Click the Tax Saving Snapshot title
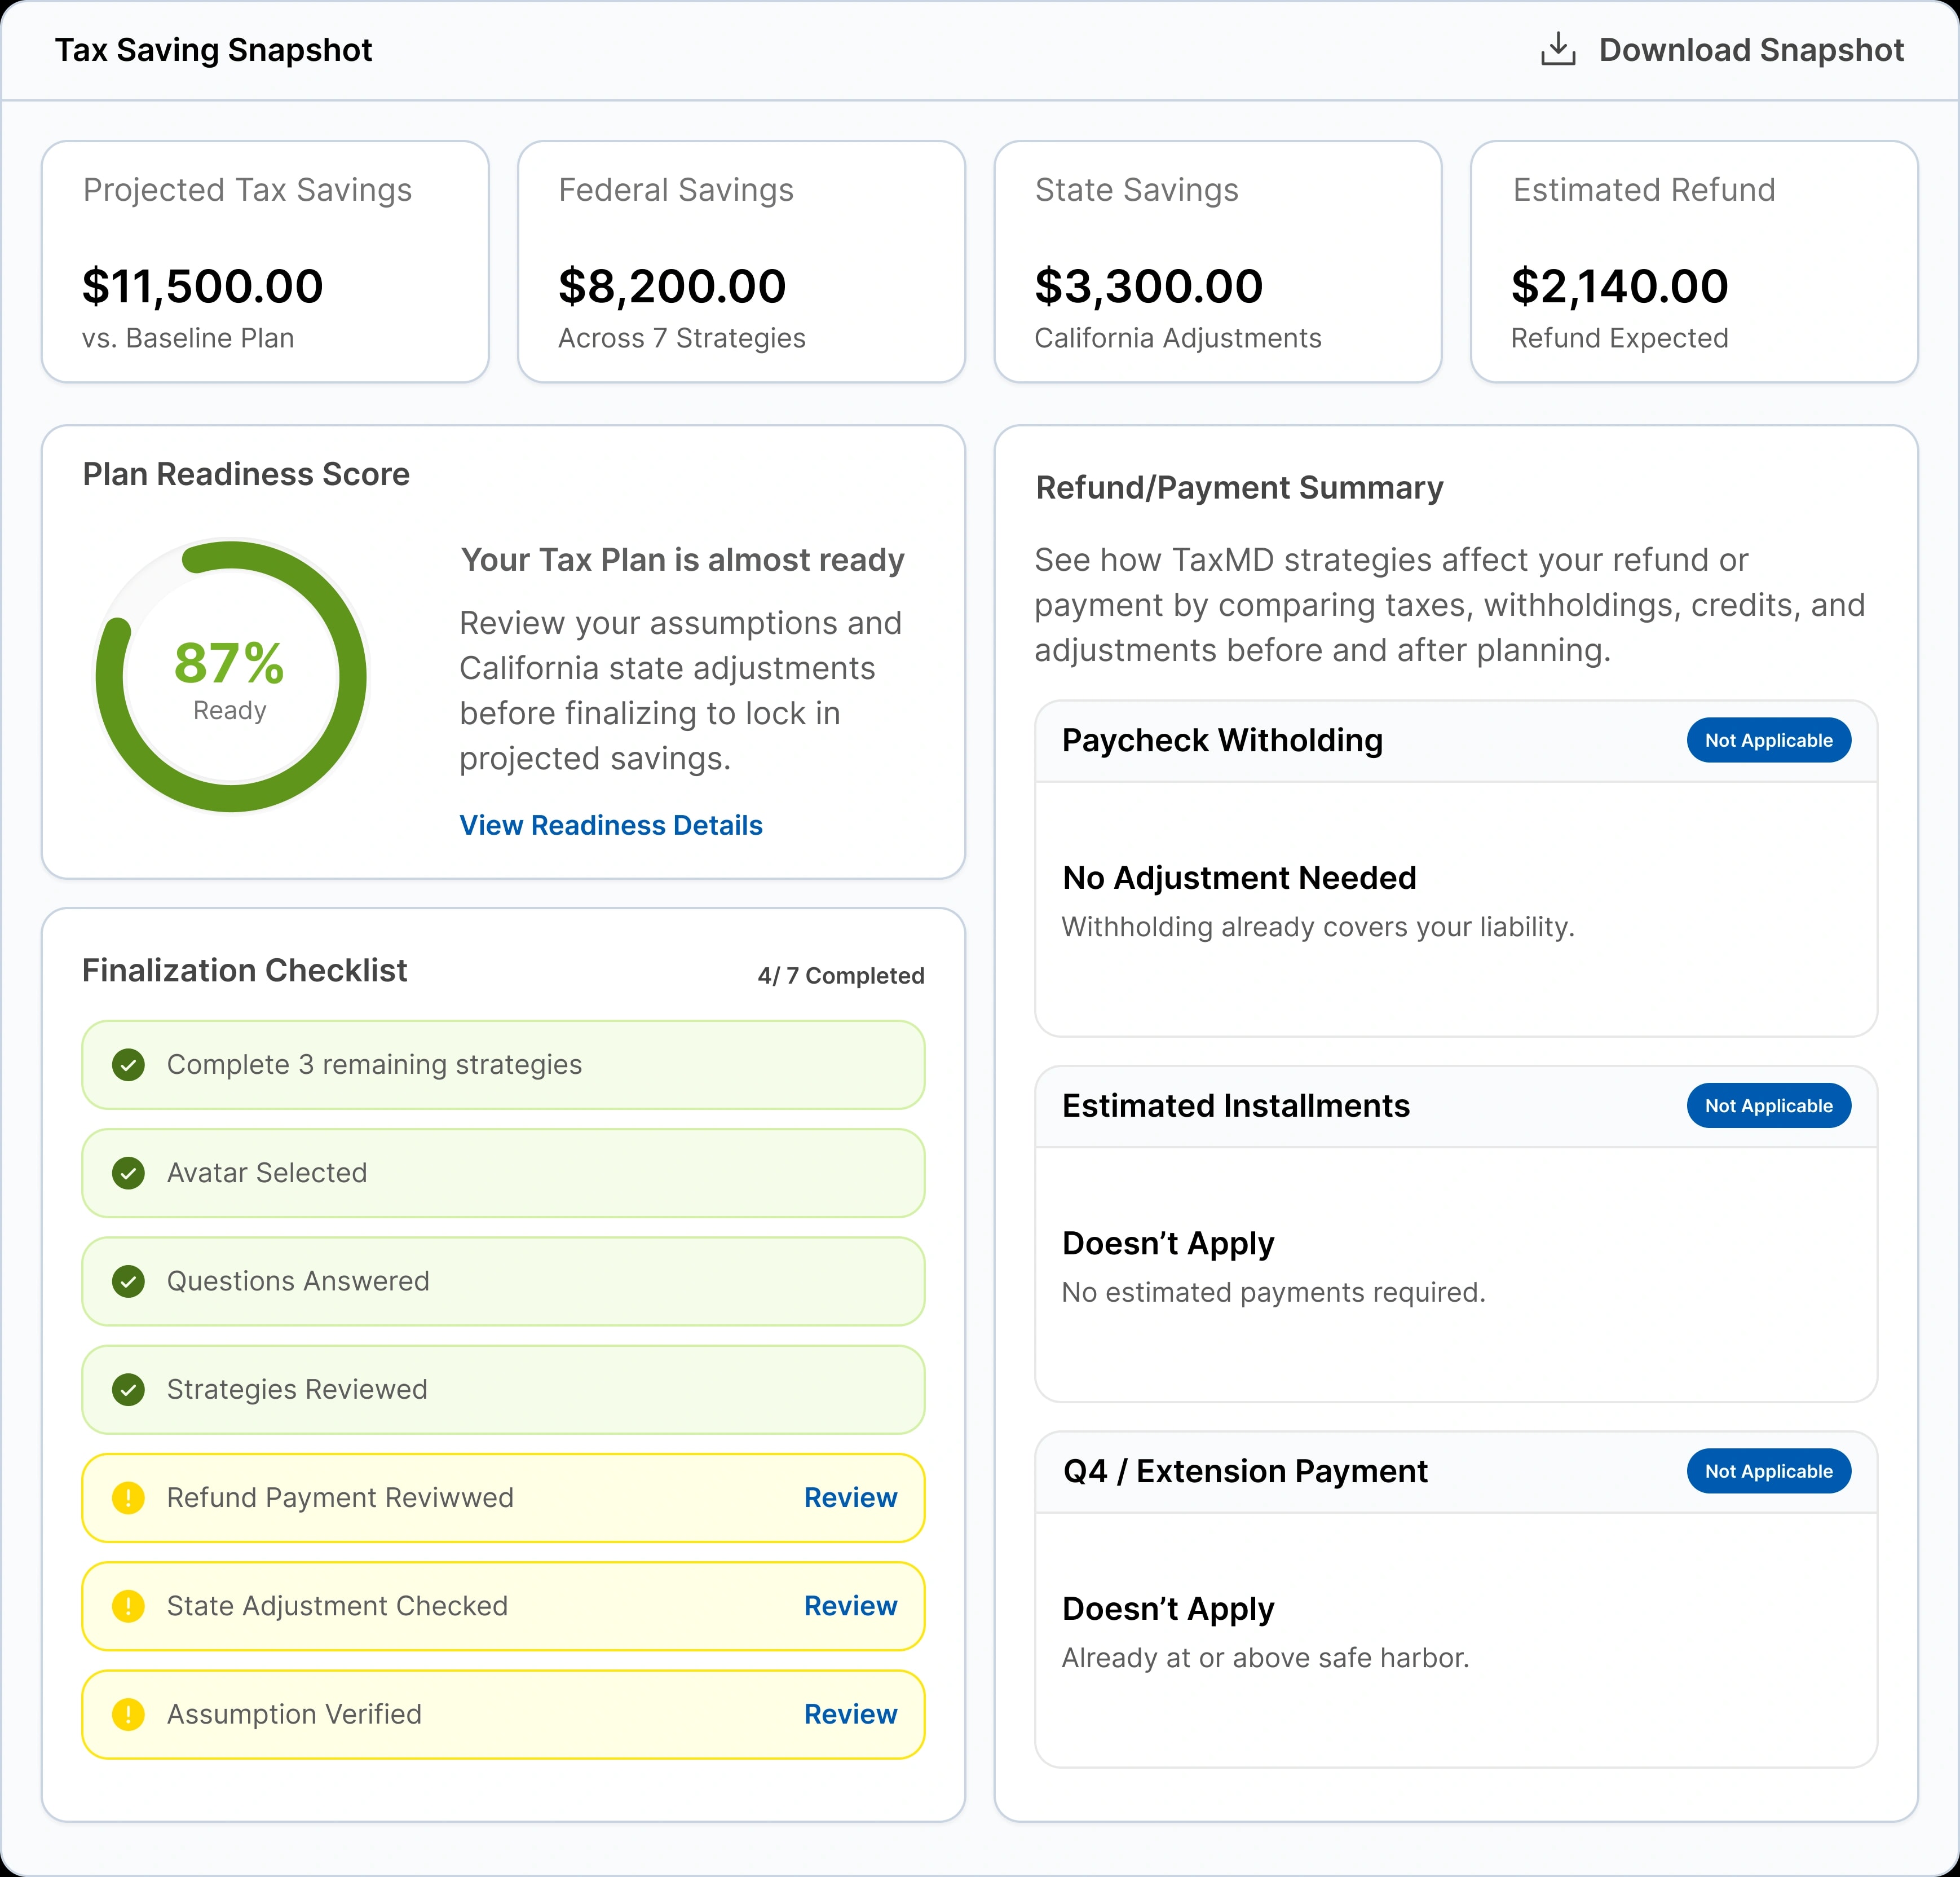This screenshot has height=1877, width=1960. point(213,50)
